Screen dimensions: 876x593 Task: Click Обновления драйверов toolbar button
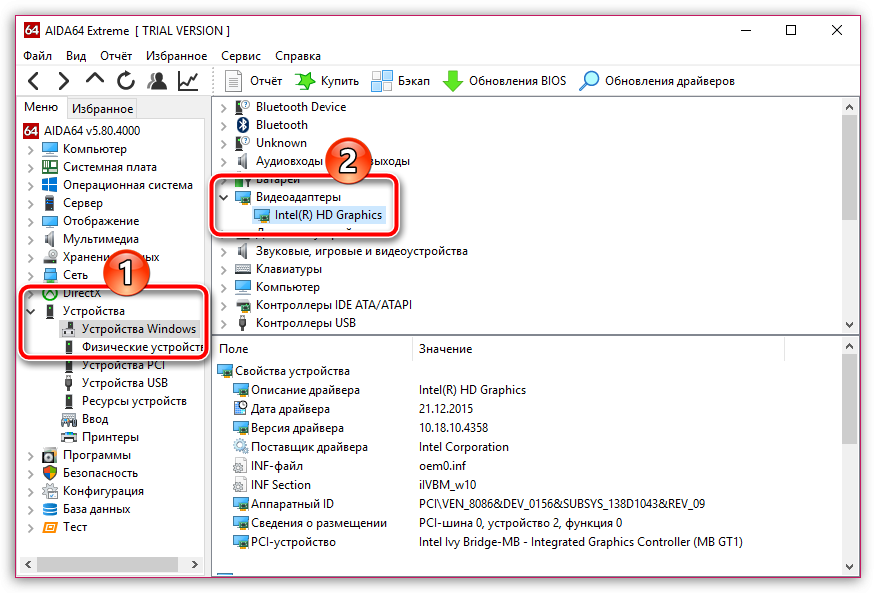(658, 81)
